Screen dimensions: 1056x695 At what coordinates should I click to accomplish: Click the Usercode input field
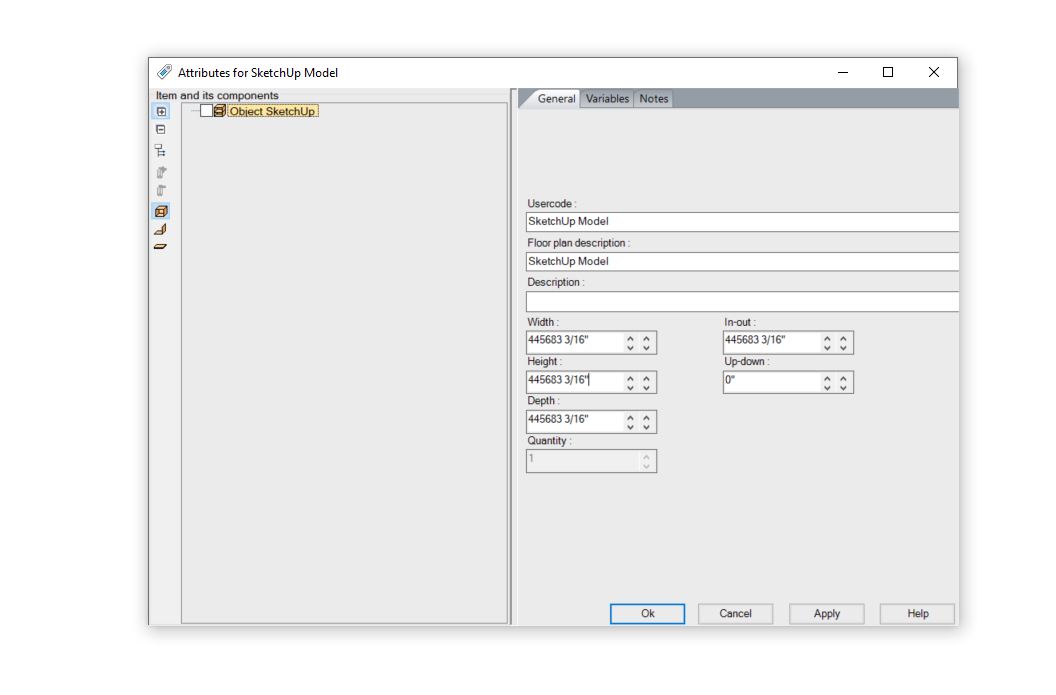(741, 222)
